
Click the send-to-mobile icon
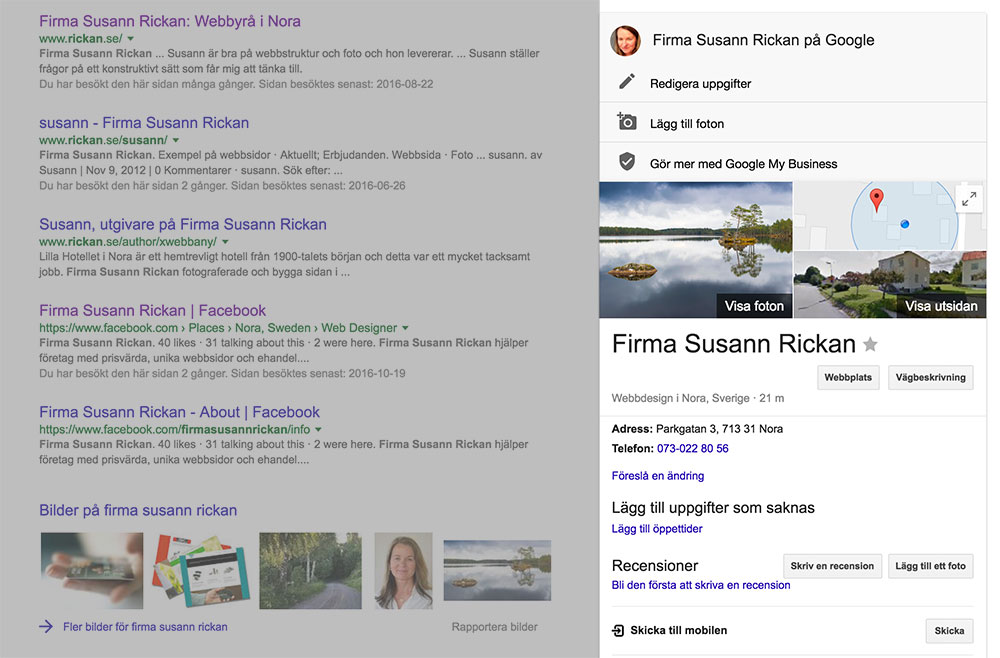[618, 631]
